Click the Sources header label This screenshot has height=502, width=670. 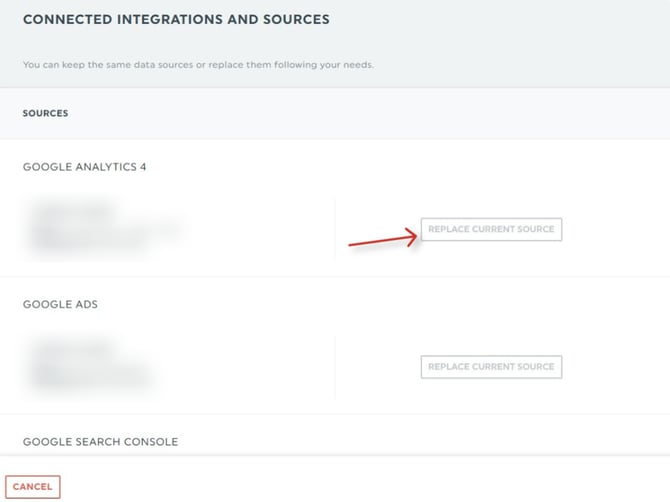click(45, 114)
